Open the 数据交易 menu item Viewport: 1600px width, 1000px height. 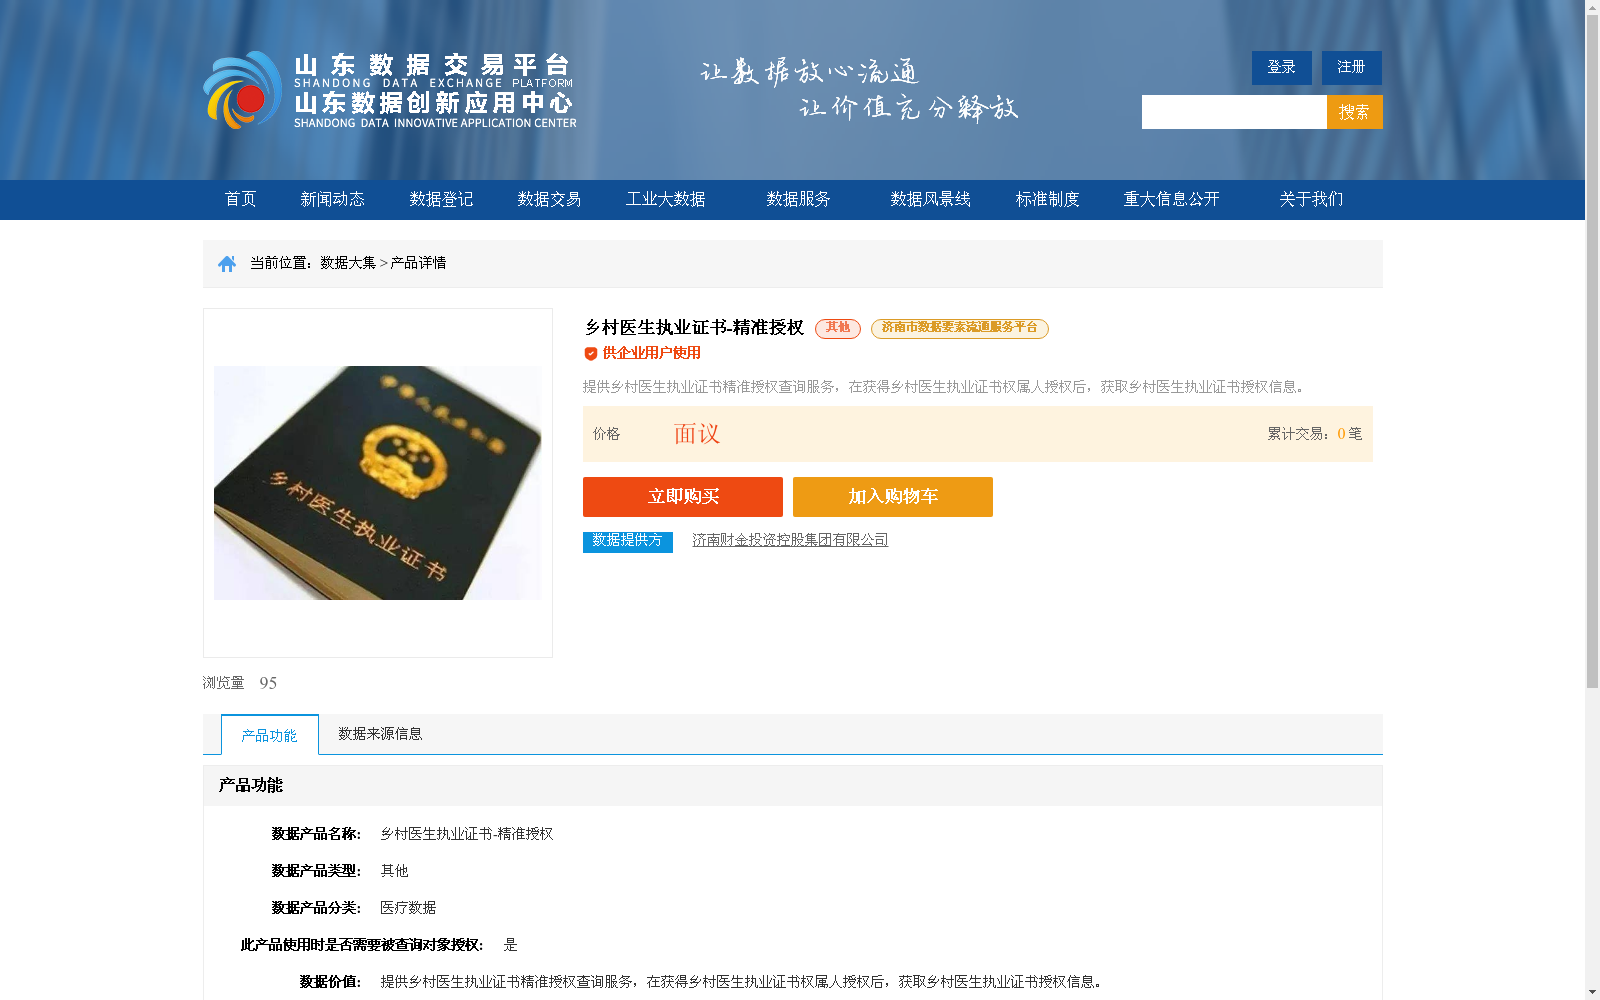pos(549,199)
